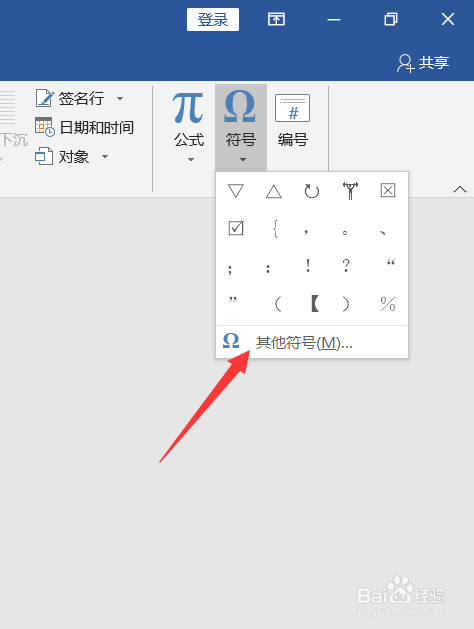Expand the 公式 dropdown arrow
Viewport: 474px width, 629px height.
click(x=191, y=160)
